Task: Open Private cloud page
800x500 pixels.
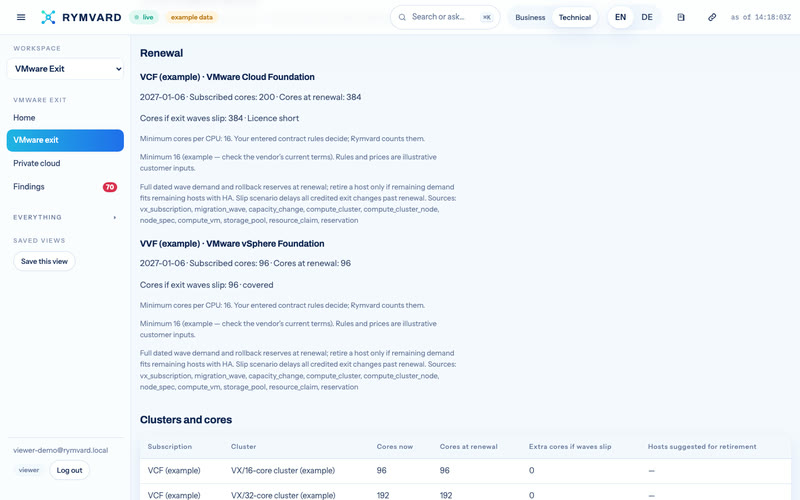Action: 65,163
